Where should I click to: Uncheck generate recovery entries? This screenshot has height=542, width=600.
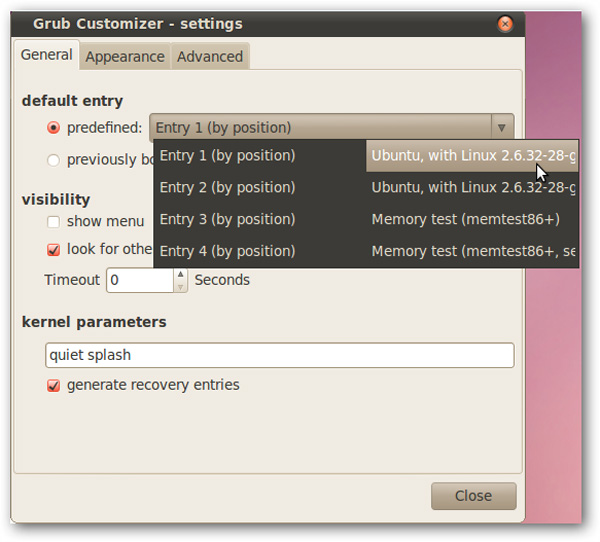click(x=54, y=385)
